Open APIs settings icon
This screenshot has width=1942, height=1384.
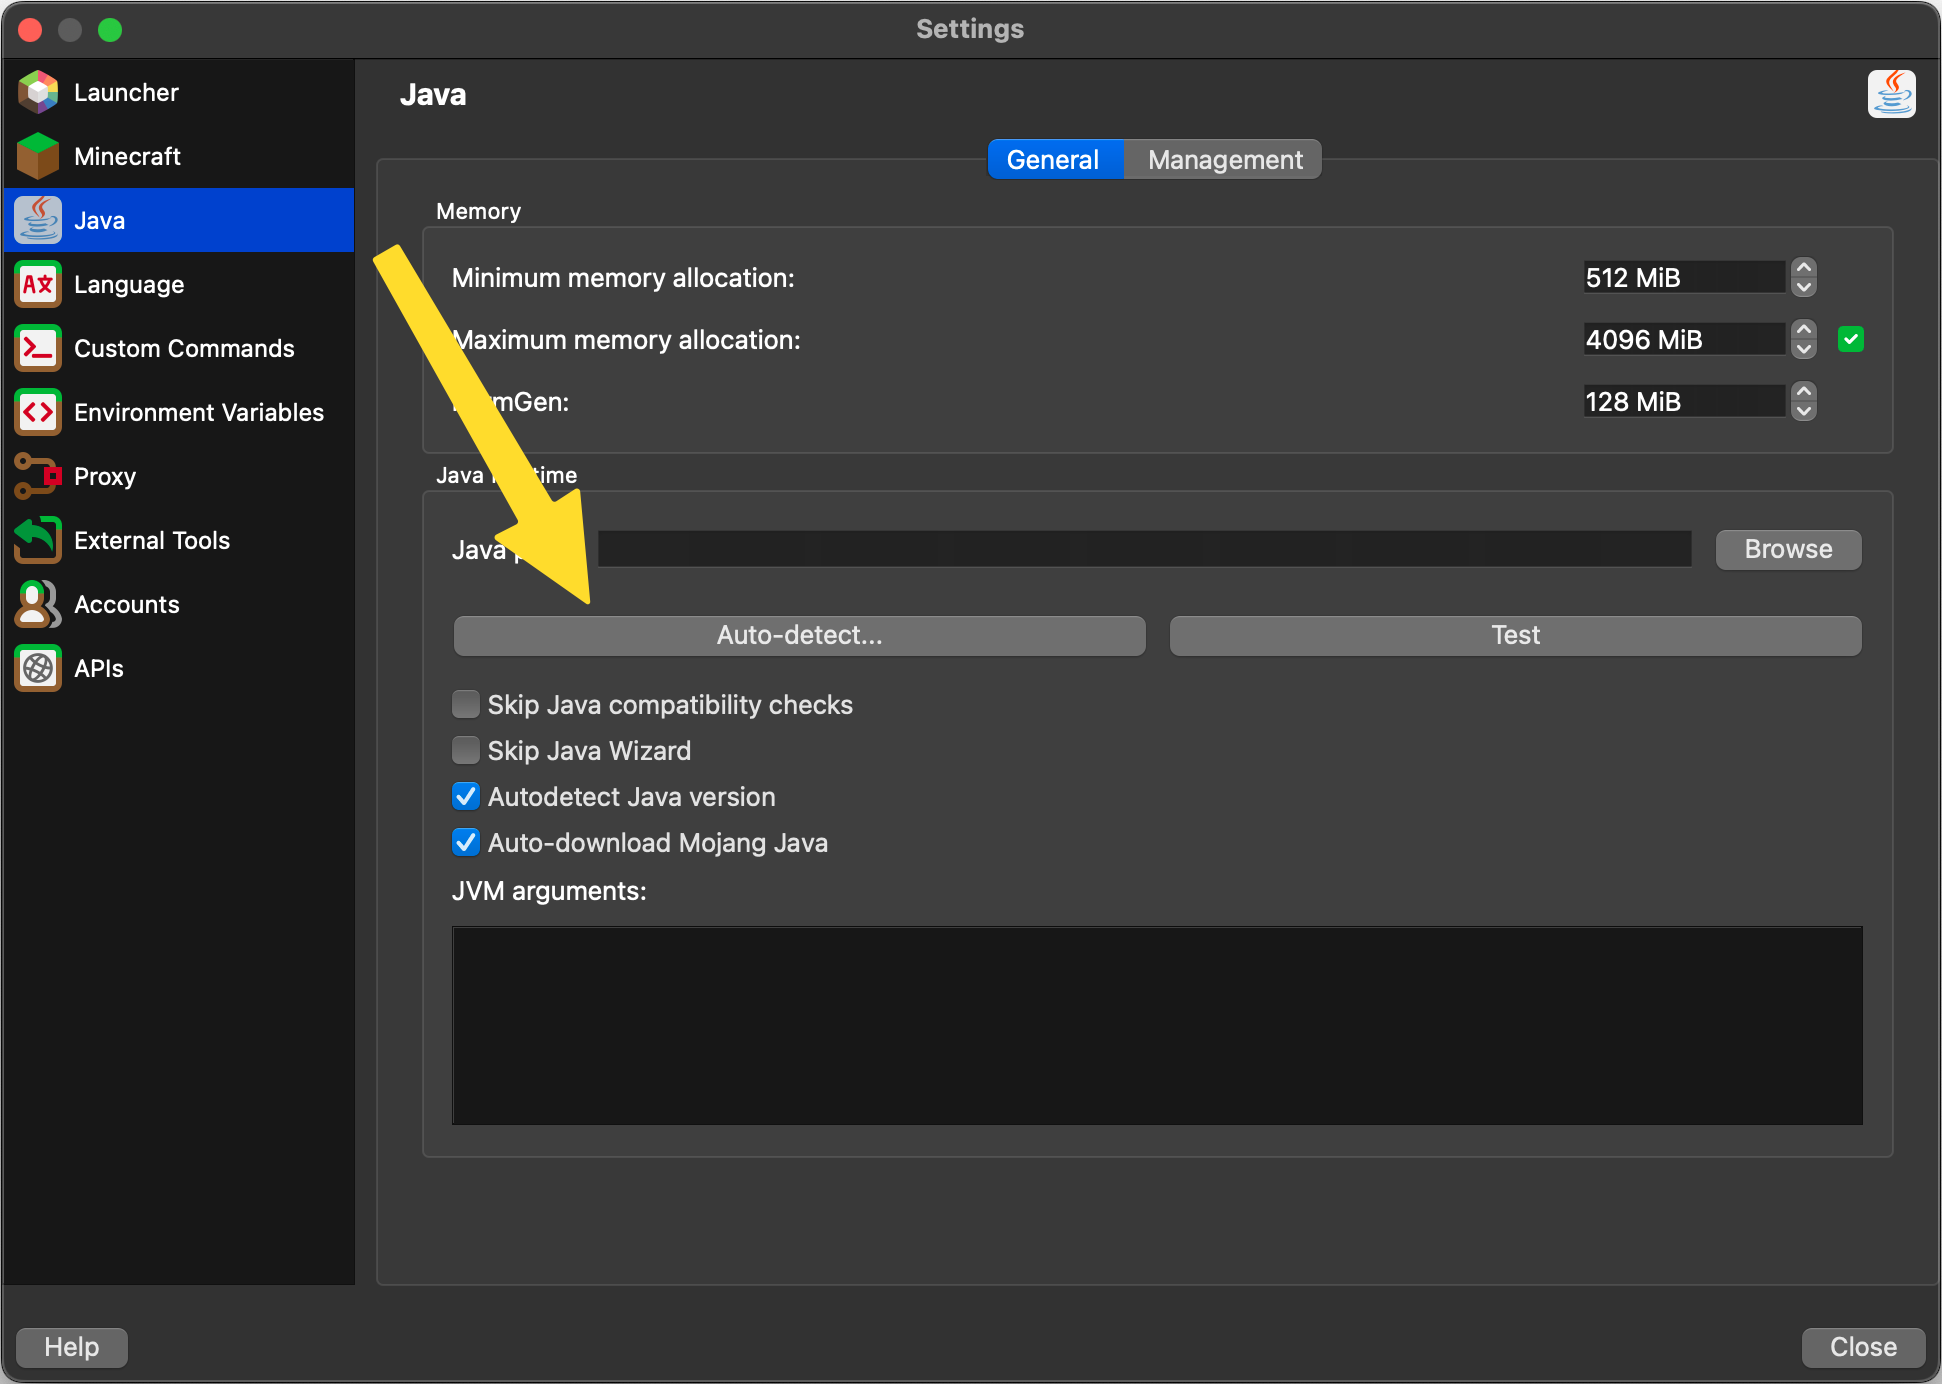click(38, 668)
